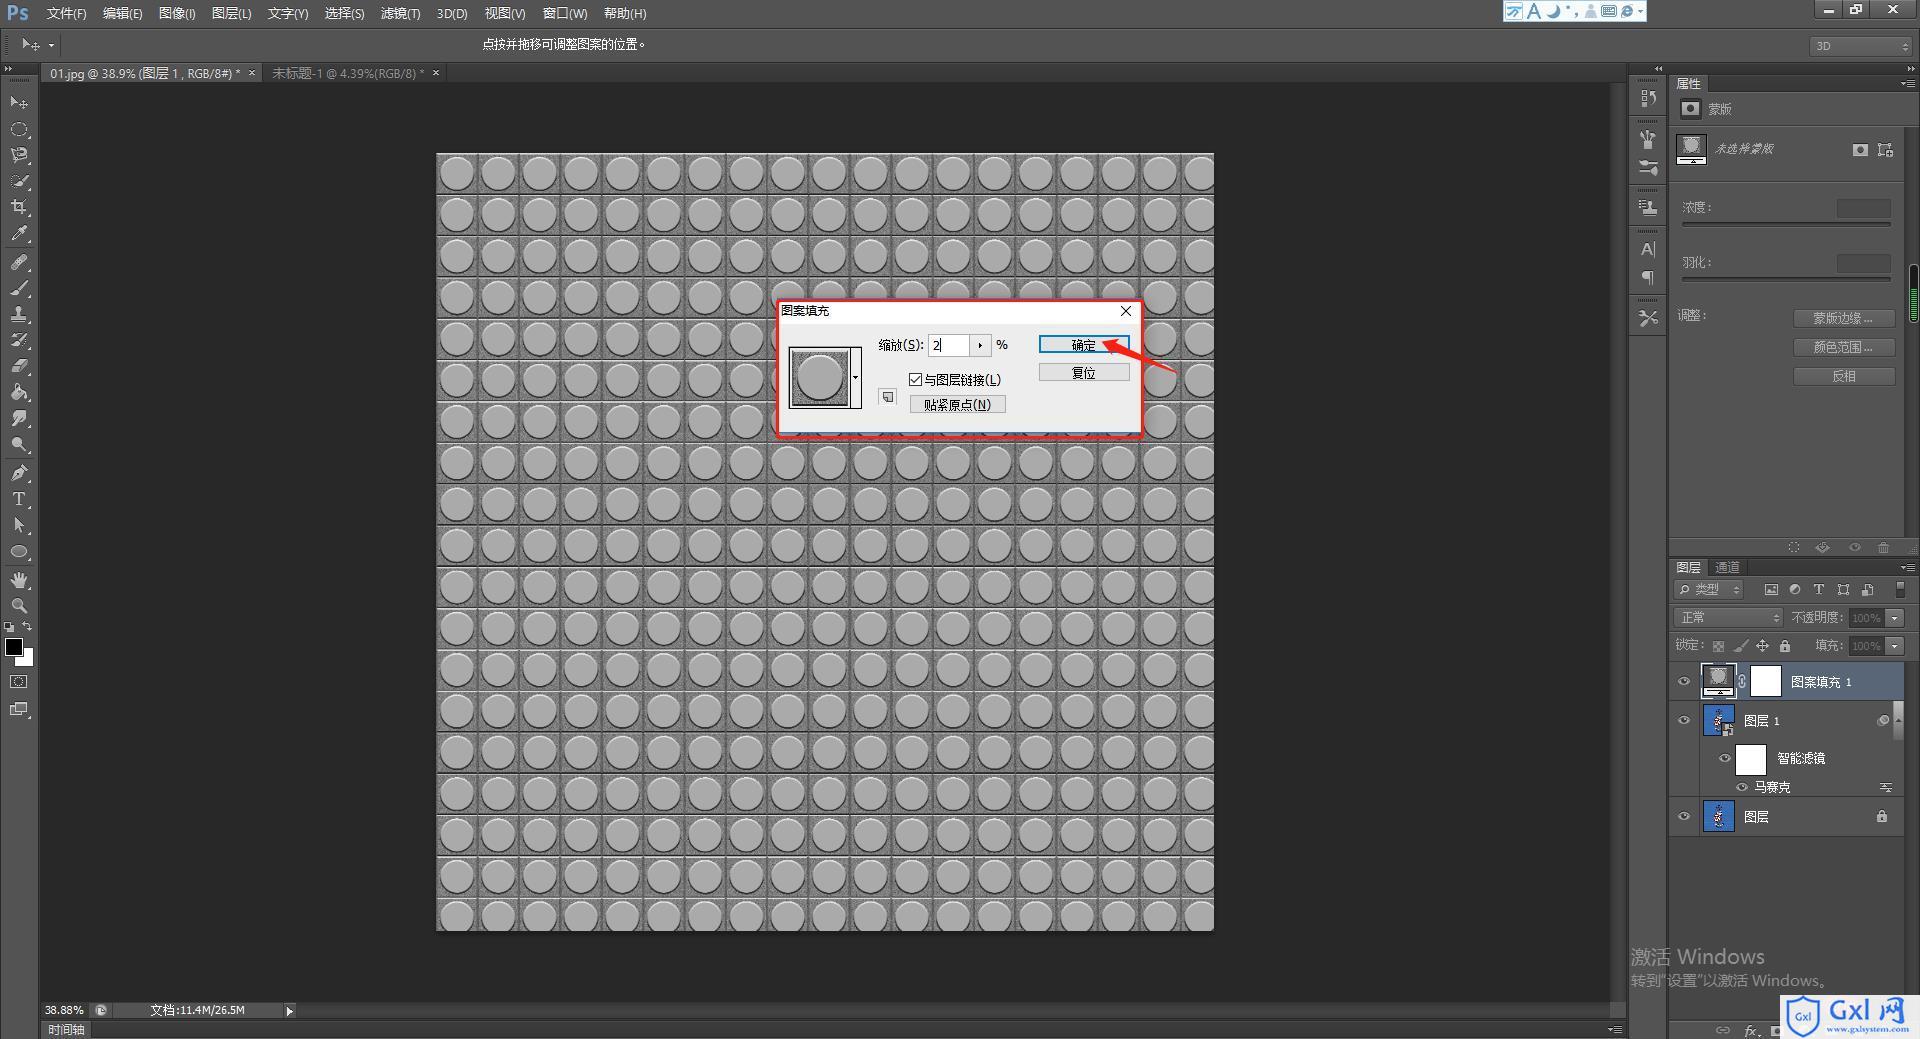Open the 不透明度 value dropdown

click(x=1895, y=618)
